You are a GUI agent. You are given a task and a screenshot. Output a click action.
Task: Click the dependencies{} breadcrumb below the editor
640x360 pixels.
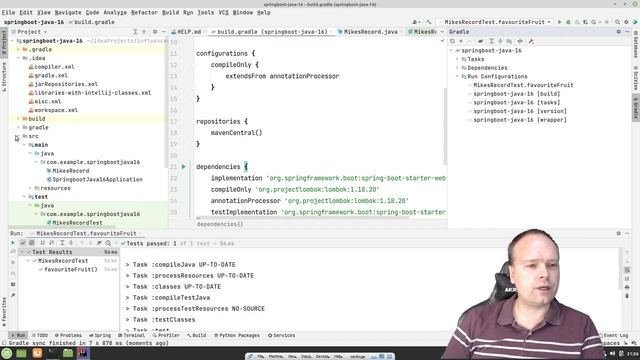click(220, 224)
